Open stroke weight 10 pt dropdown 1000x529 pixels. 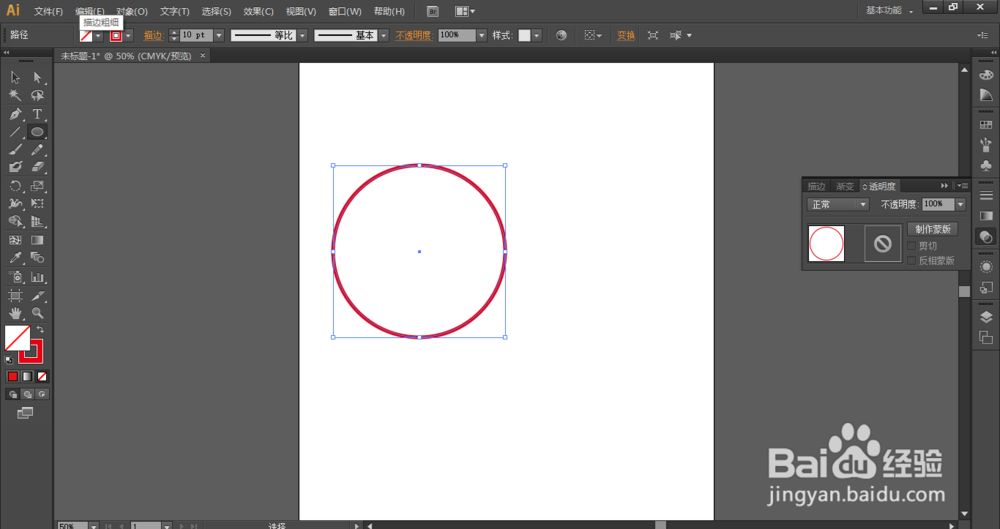219,36
